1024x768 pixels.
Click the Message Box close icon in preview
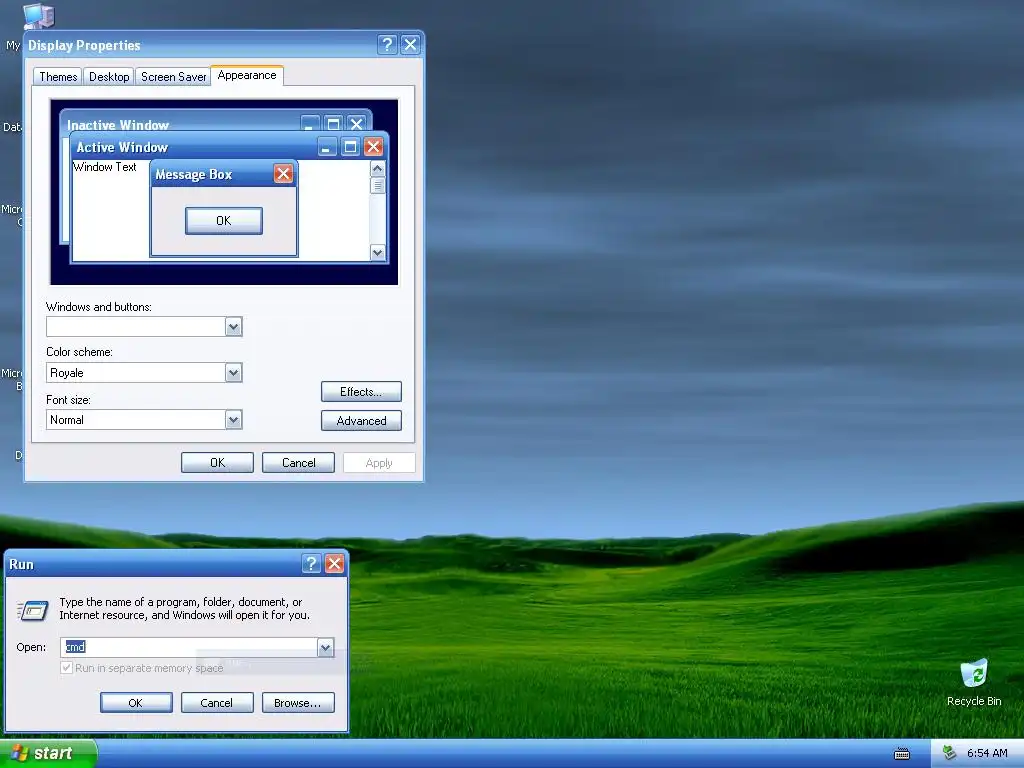[x=283, y=174]
